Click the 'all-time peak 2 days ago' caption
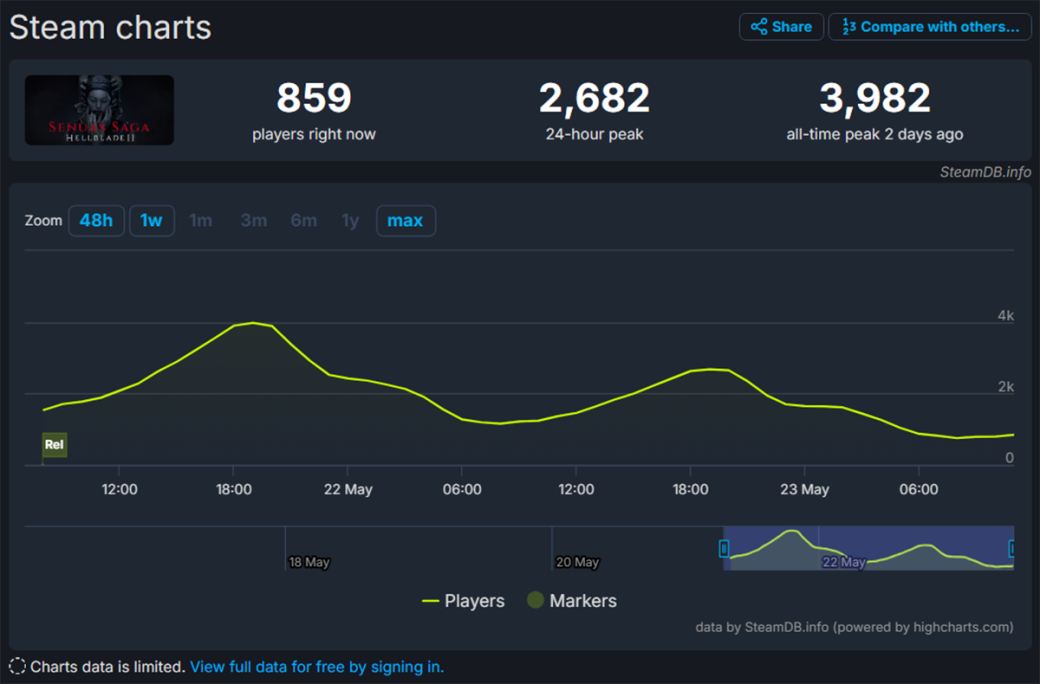Screen dimensions: 1040x684 click(875, 135)
